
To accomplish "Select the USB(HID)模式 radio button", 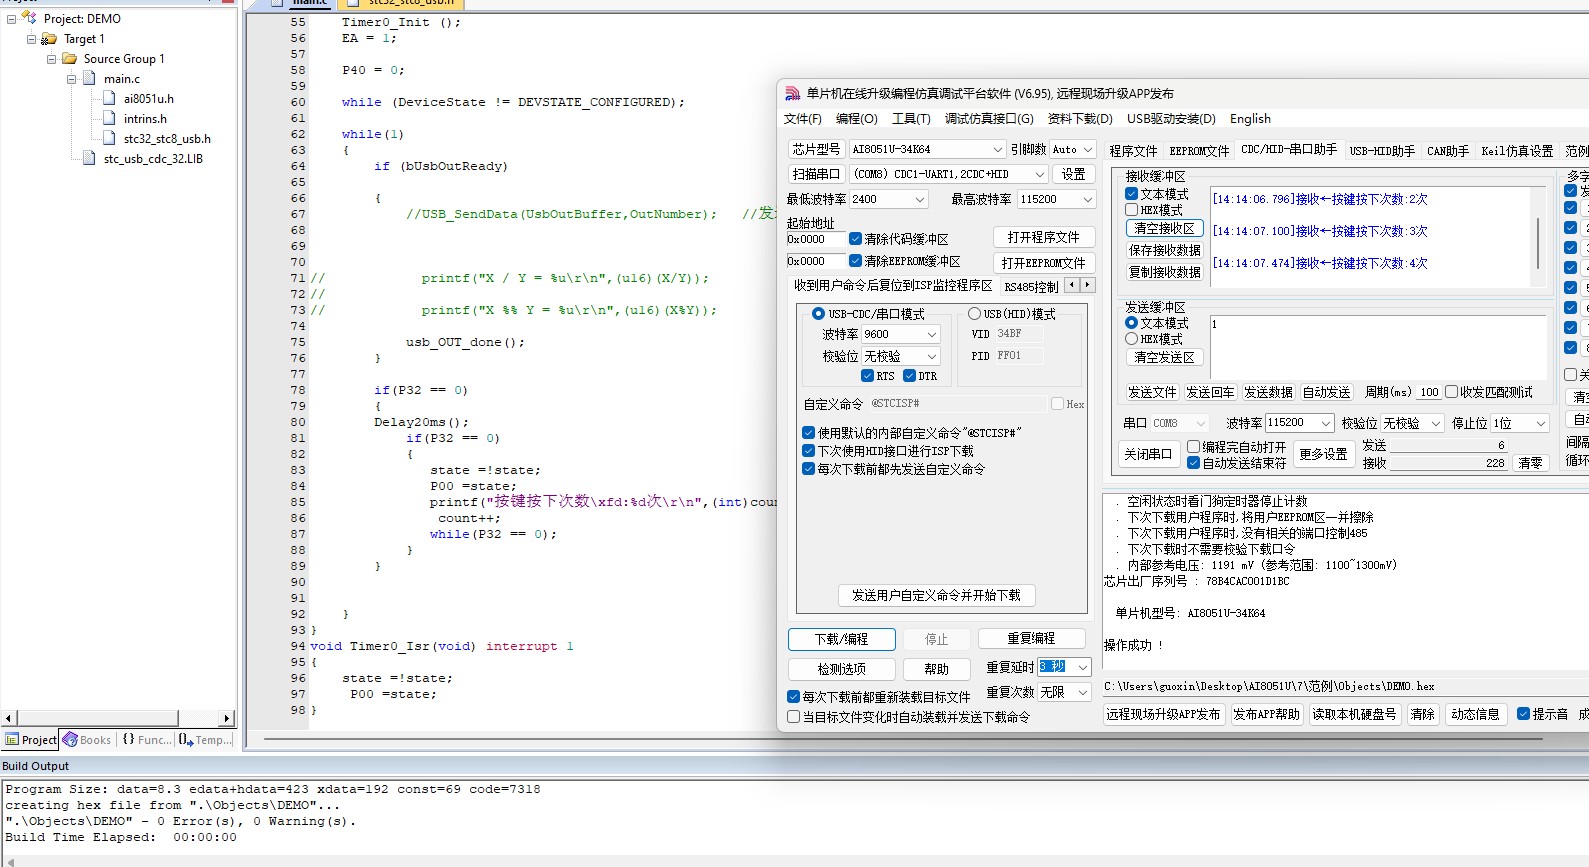I will (x=974, y=314).
